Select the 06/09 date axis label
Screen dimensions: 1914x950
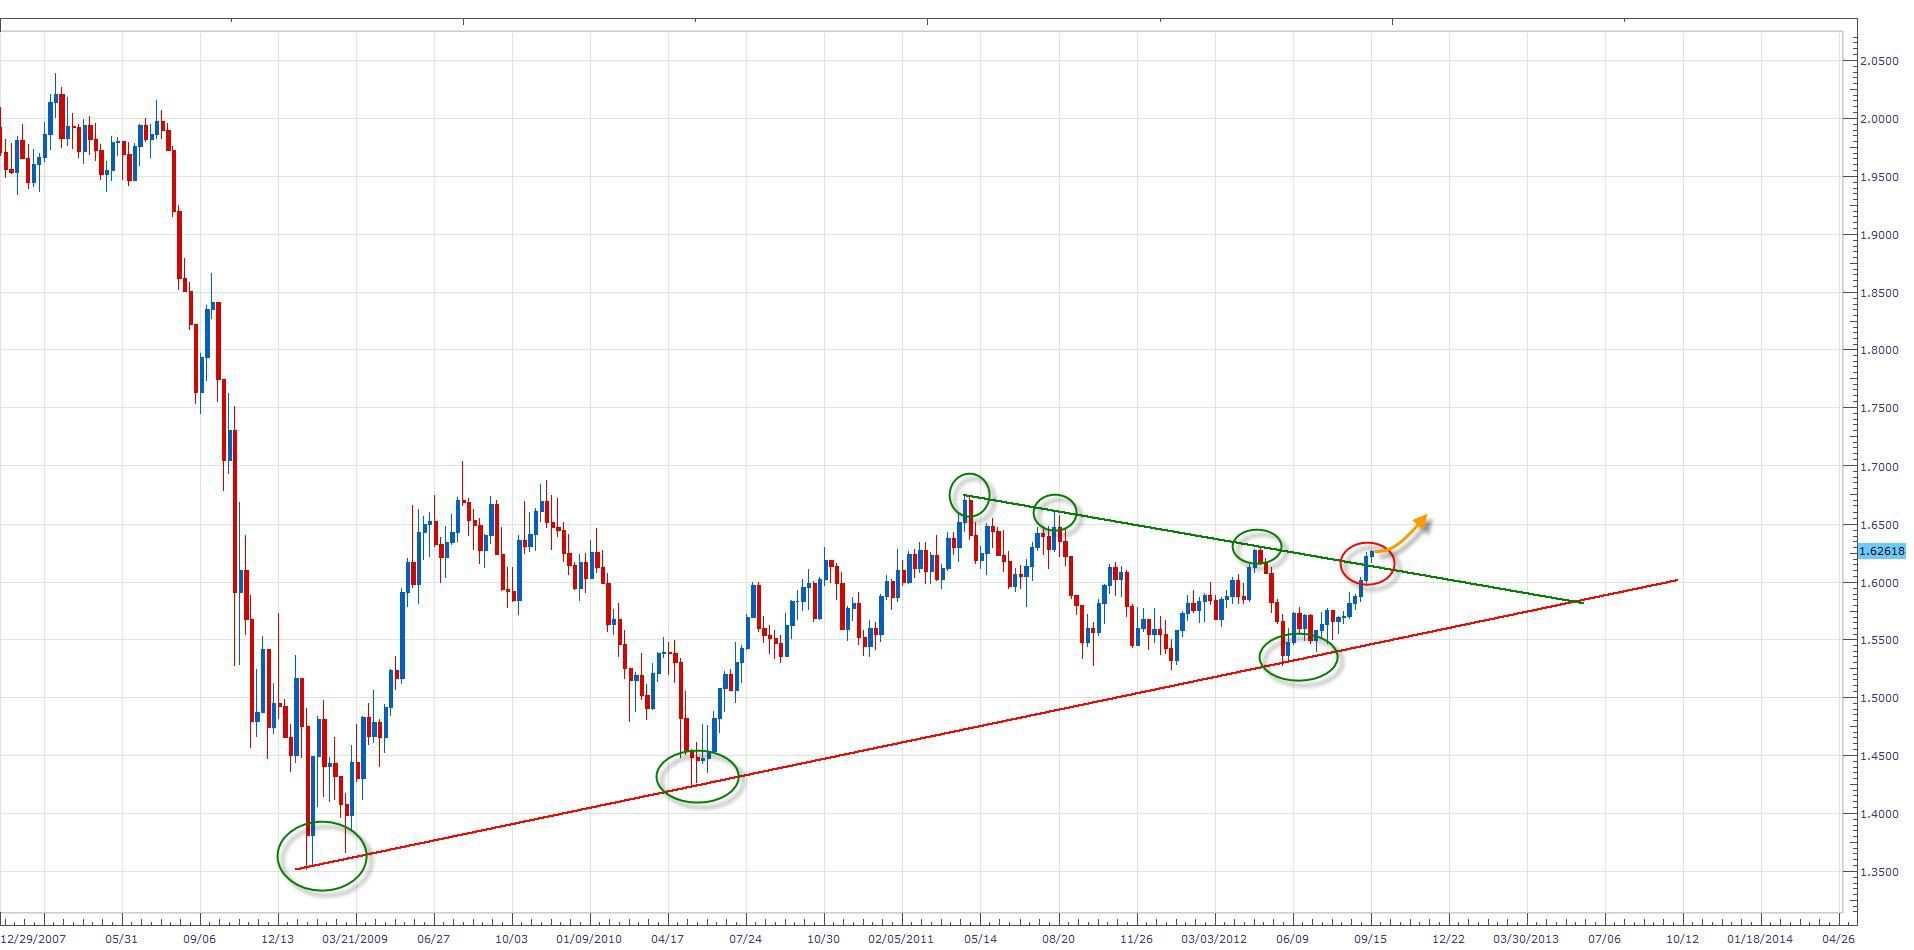coord(1293,939)
